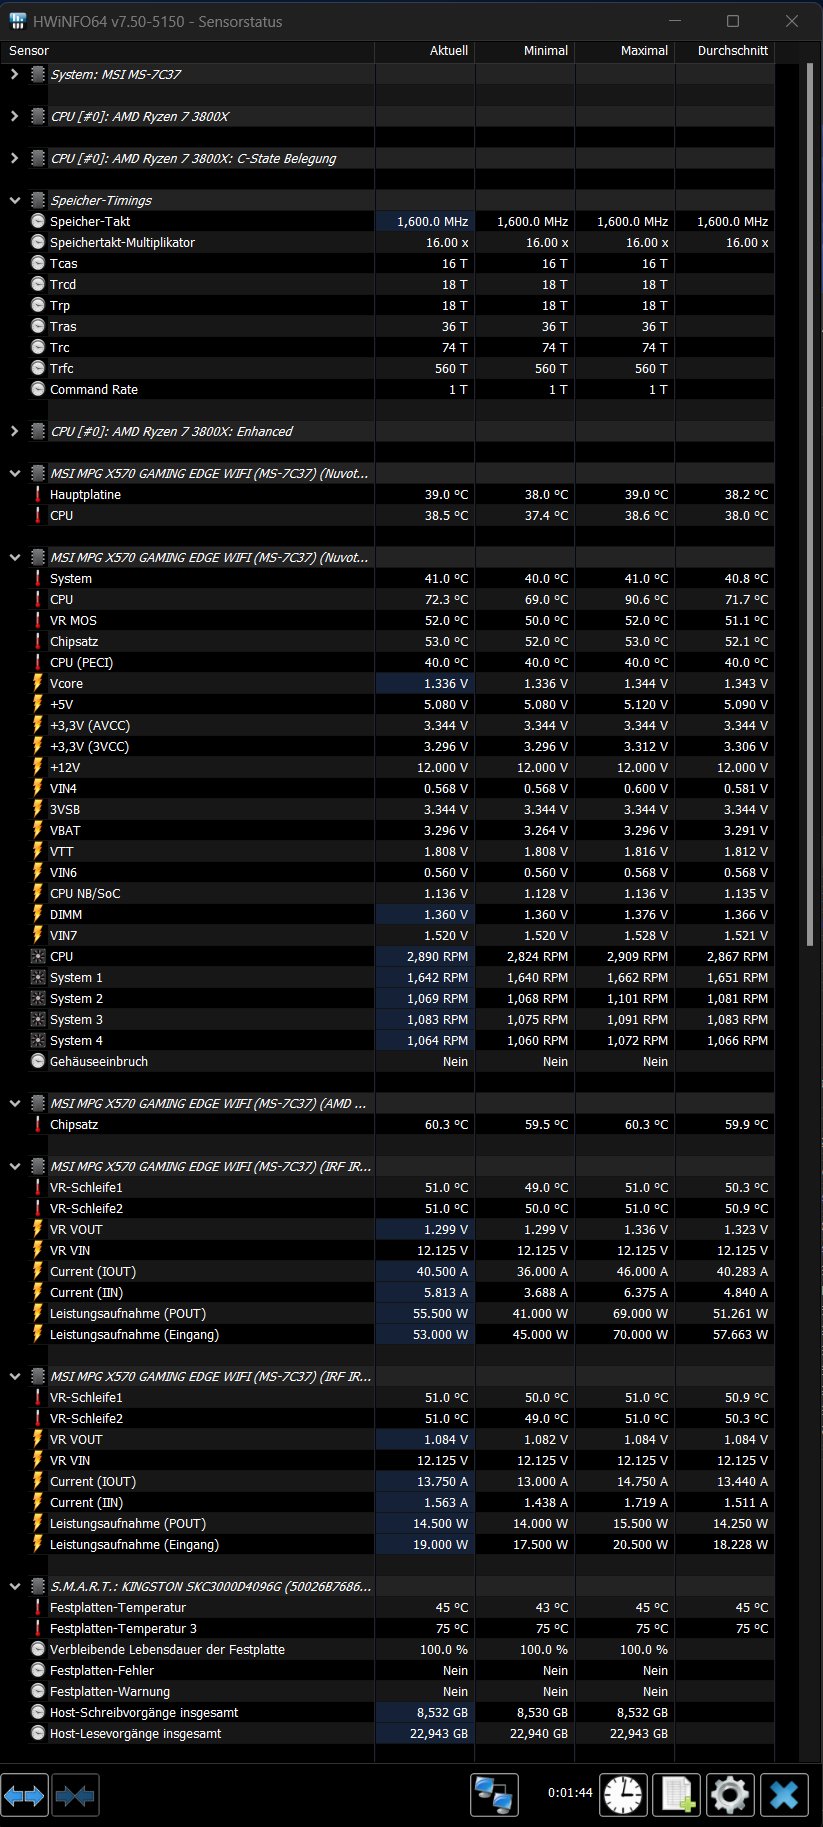Image resolution: width=823 pixels, height=1827 pixels.
Task: Collapse the first MSI (IRF IR...) group with 40.500 A IOUT
Action: (x=14, y=1166)
